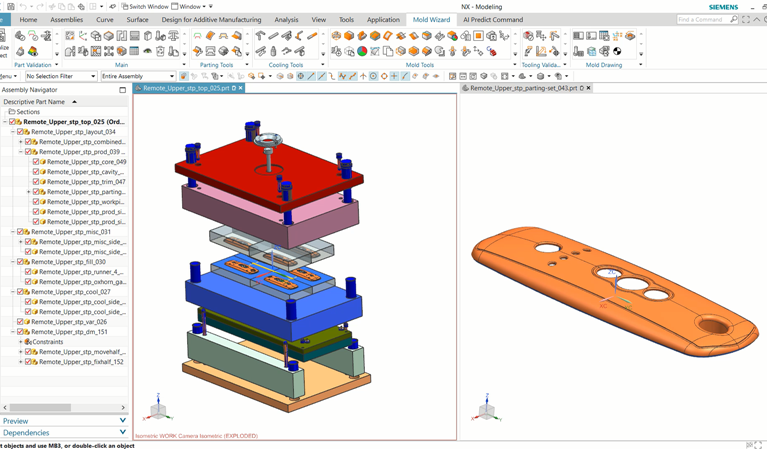767x449 pixels.
Task: Toggle the highlighted first icon after Entire Assembly dropdown
Action: point(183,76)
